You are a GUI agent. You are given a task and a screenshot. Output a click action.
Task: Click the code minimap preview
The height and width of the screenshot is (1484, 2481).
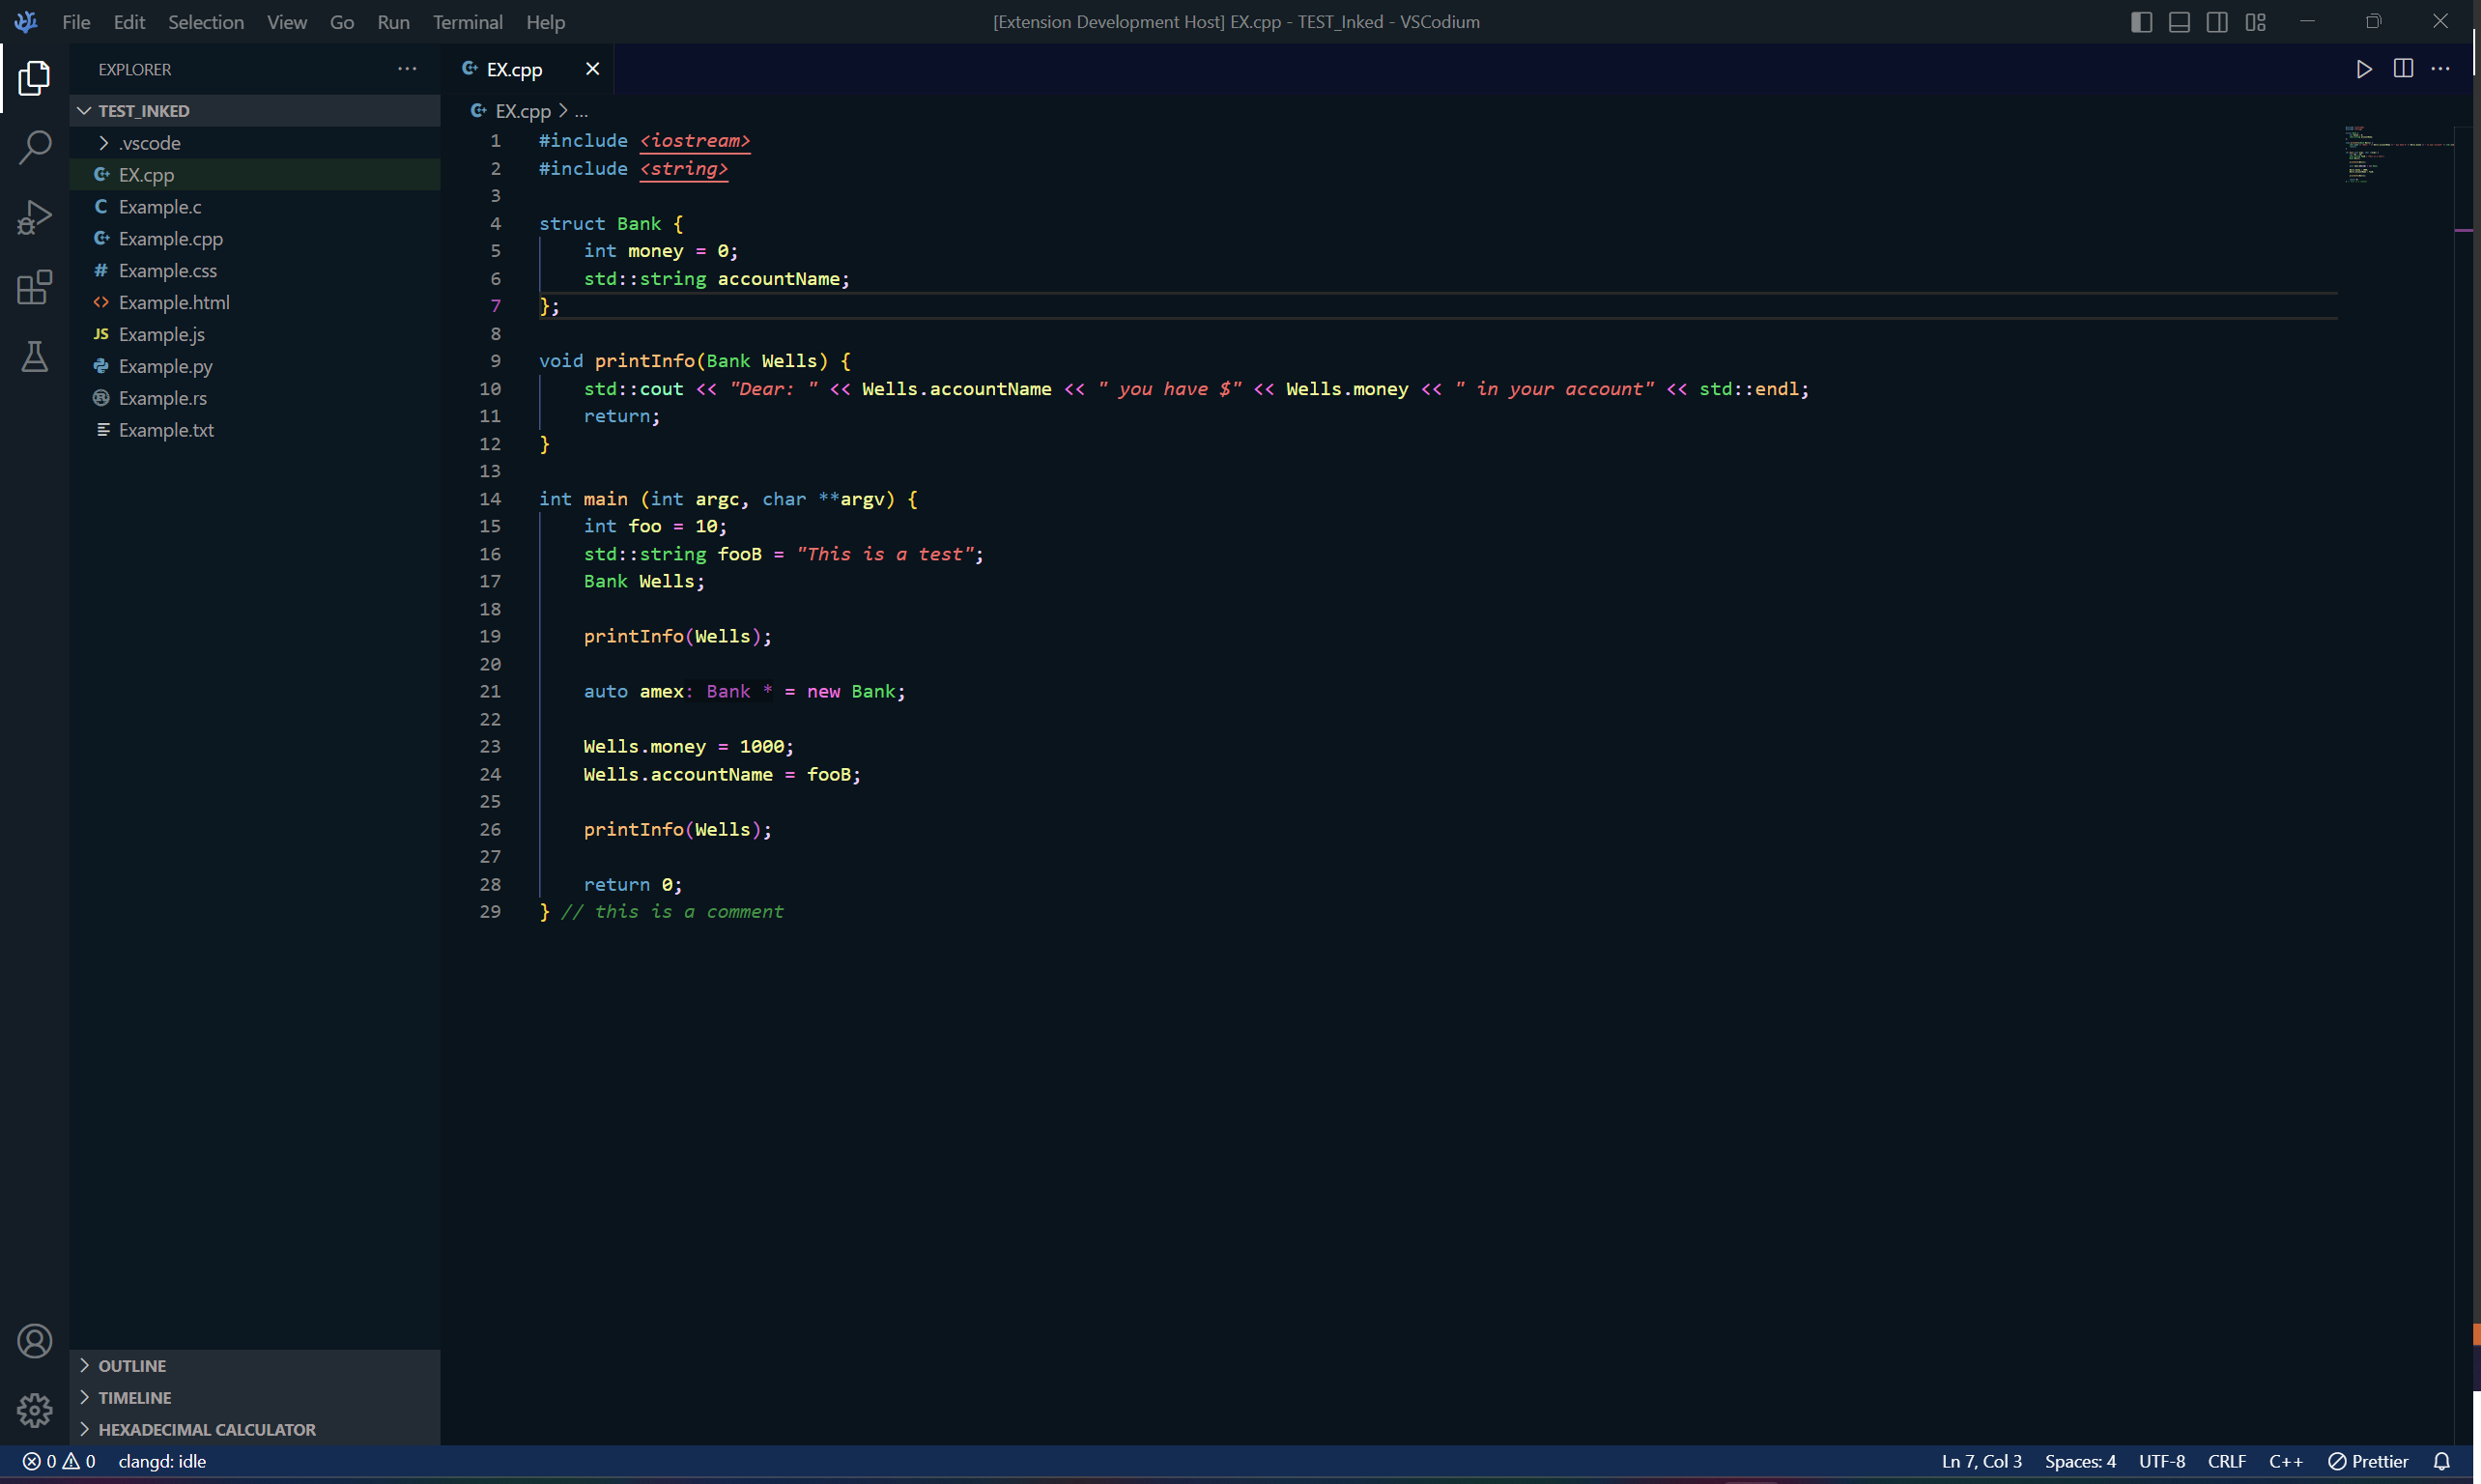(2398, 155)
